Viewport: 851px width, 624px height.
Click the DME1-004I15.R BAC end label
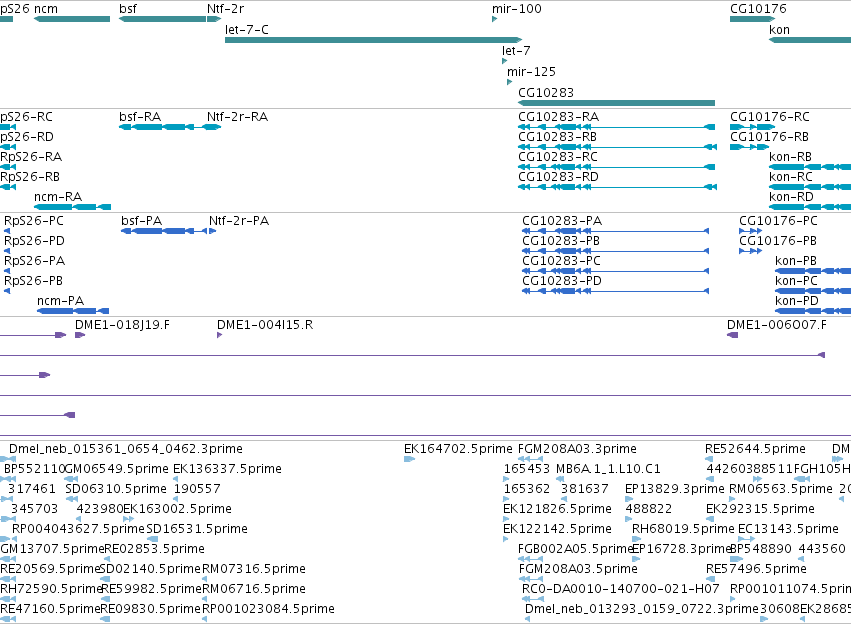click(x=265, y=325)
